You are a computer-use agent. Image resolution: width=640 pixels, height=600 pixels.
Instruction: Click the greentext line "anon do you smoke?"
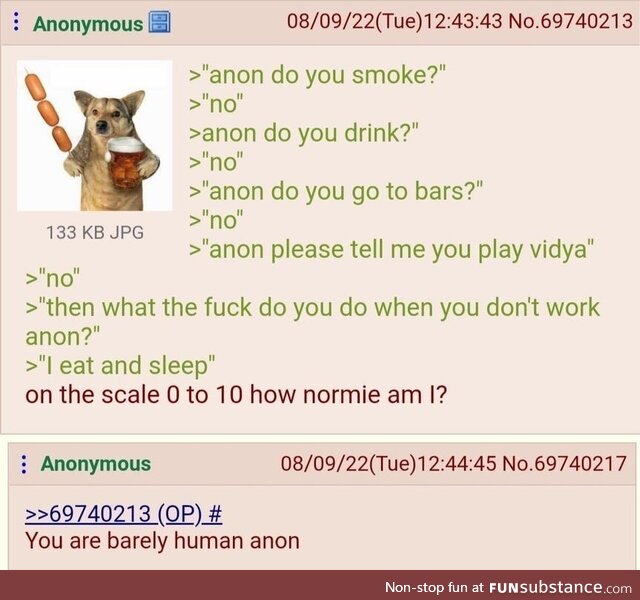coord(317,76)
